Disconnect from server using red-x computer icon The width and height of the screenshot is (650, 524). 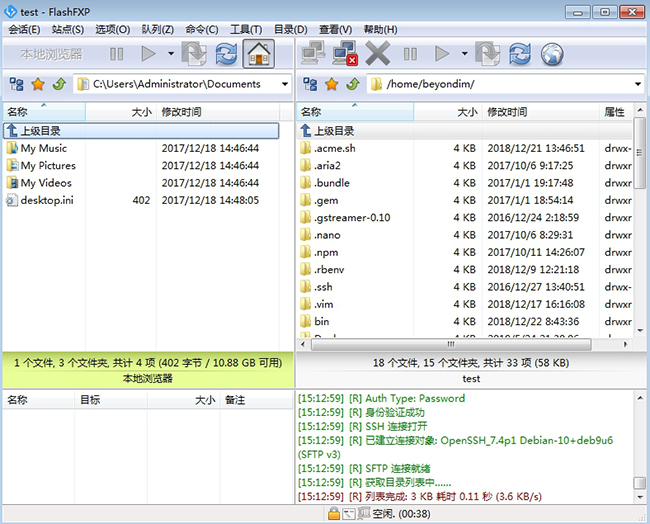[345, 53]
